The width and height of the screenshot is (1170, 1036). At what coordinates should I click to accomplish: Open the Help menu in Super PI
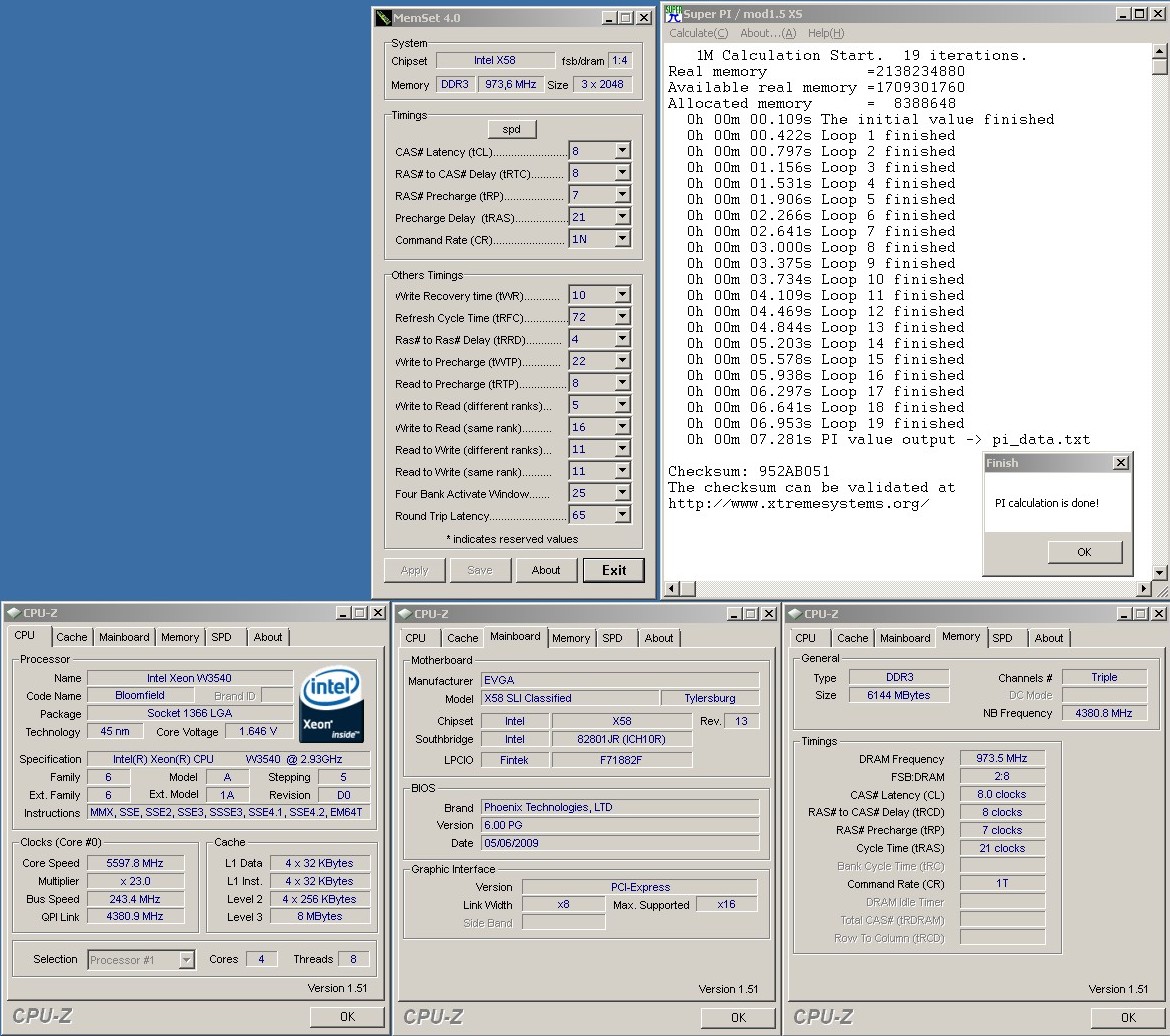coord(826,33)
